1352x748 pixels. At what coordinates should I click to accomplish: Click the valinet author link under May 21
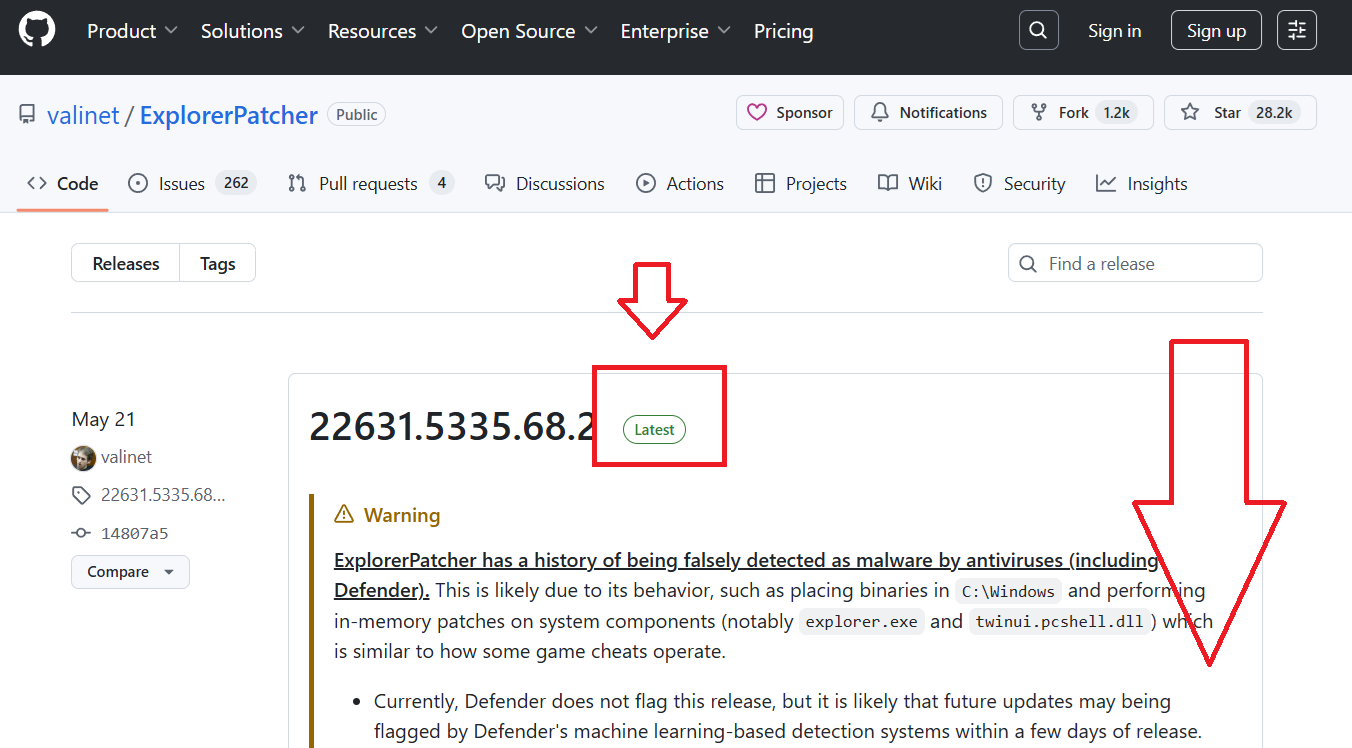[126, 457]
